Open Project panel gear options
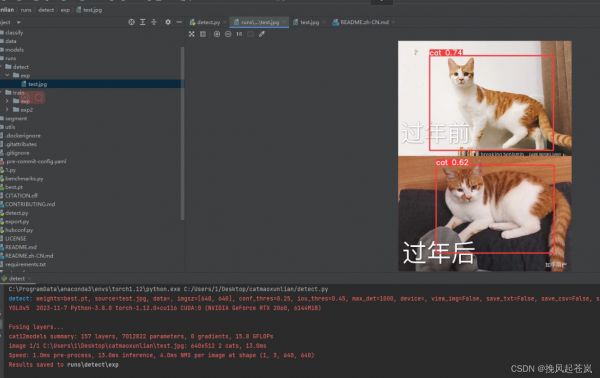Viewport: 600px width, 378px height. (168, 22)
